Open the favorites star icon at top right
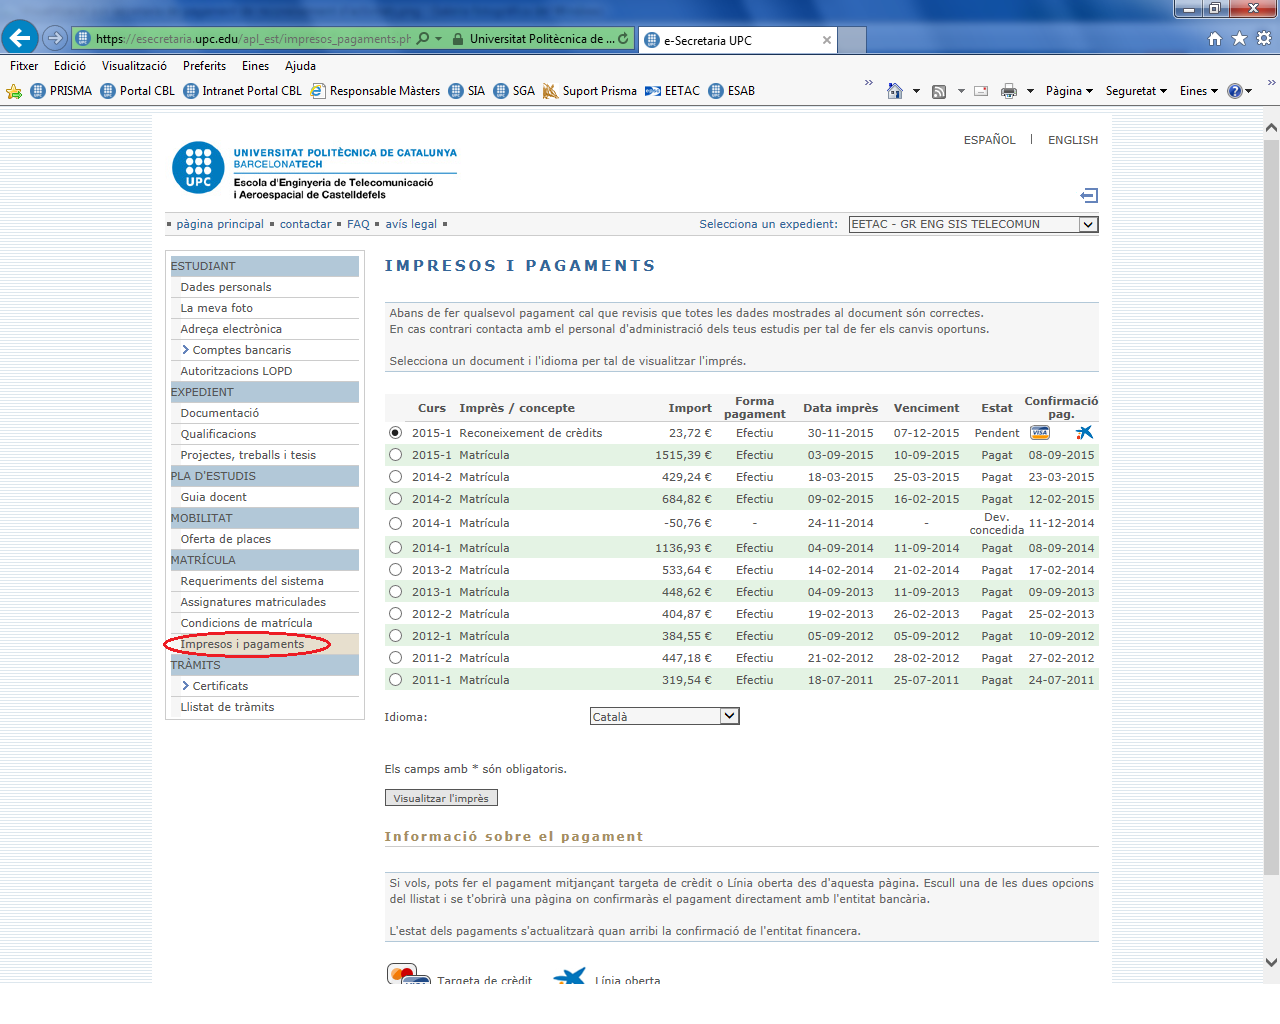 [x=1239, y=38]
